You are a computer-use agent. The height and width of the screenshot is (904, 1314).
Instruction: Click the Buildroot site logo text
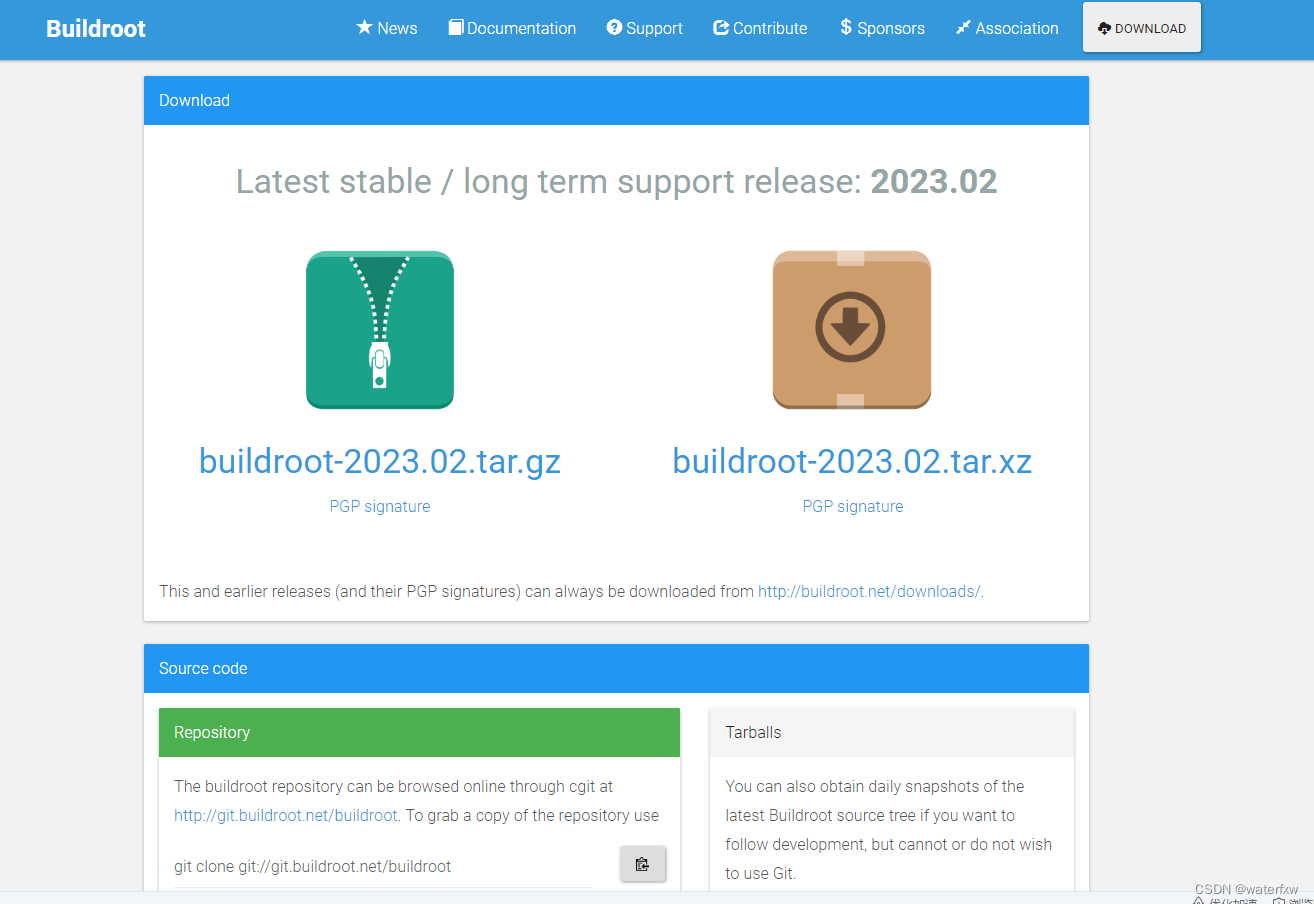(x=96, y=29)
